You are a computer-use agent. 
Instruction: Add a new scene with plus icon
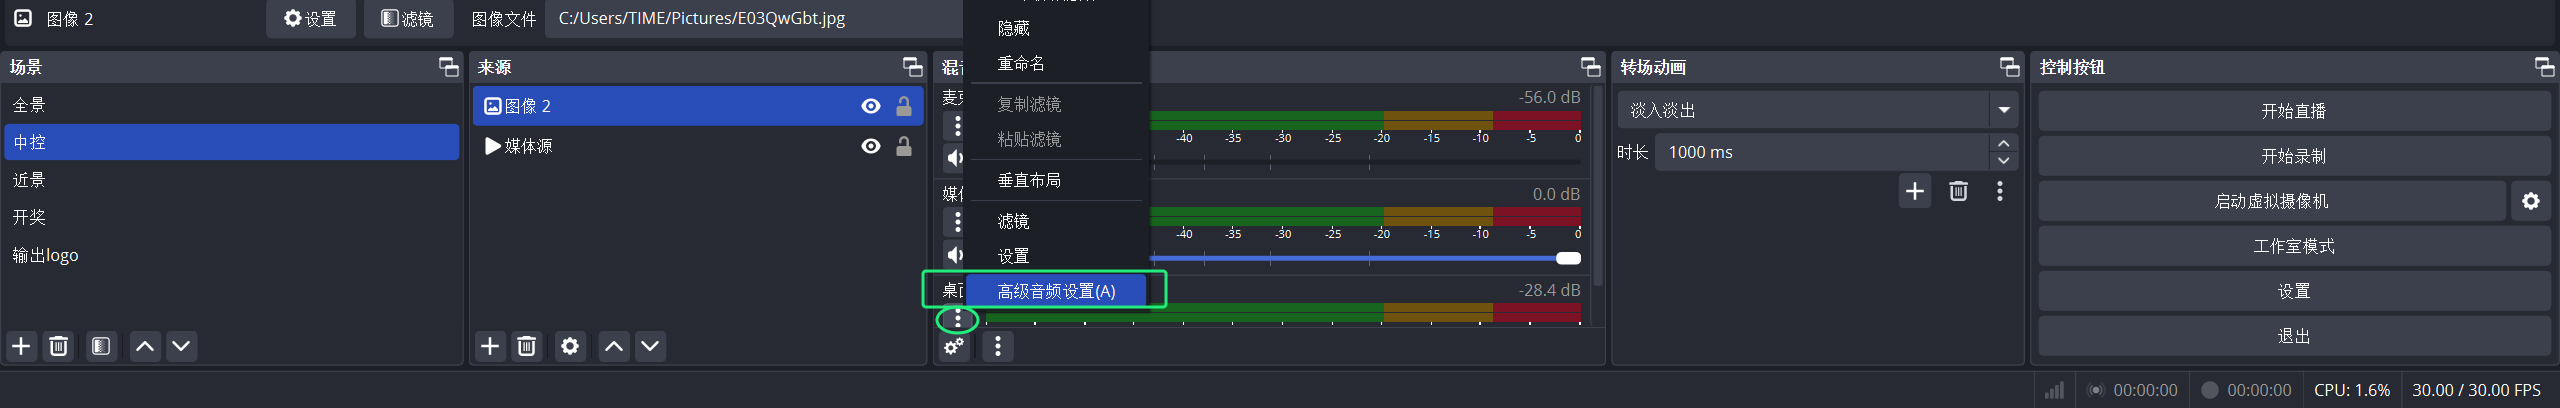pyautogui.click(x=21, y=346)
